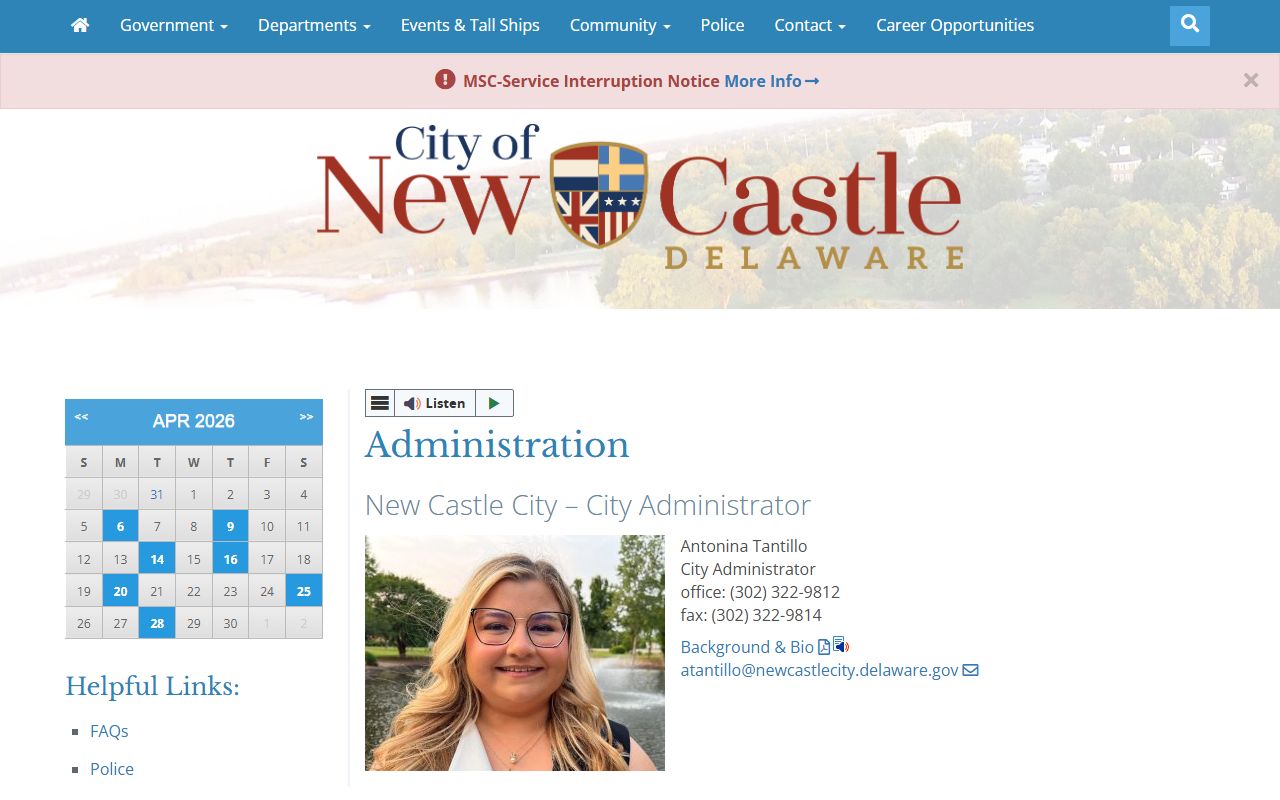This screenshot has width=1280, height=800.
Task: Click the City of New Castle logo
Action: 640,197
